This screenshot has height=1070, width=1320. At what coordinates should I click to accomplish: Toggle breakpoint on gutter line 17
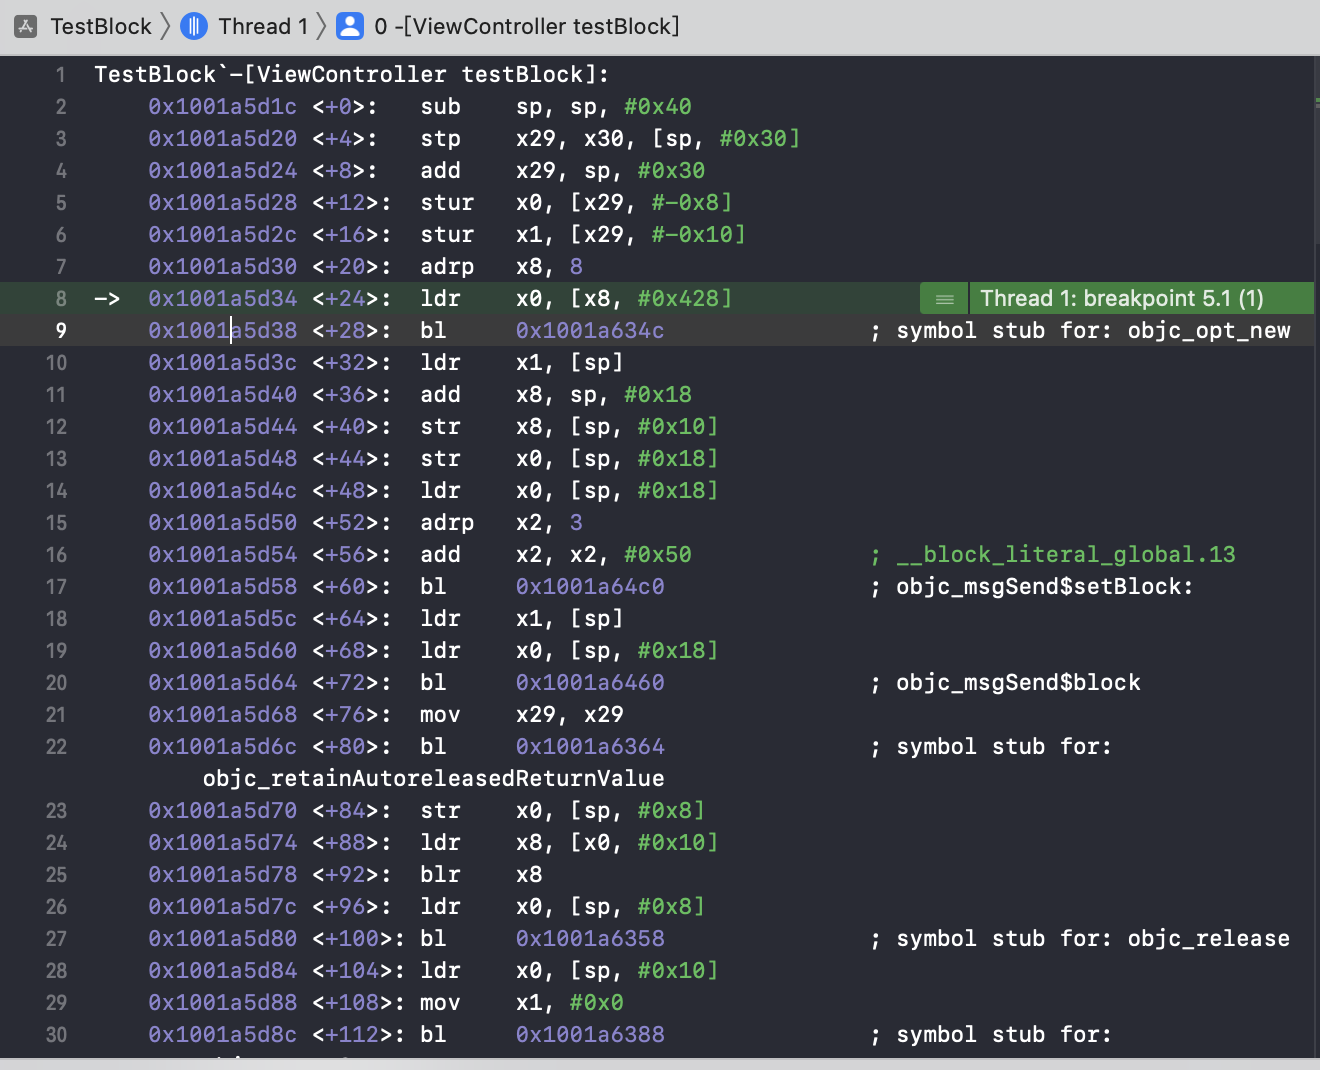(x=56, y=587)
